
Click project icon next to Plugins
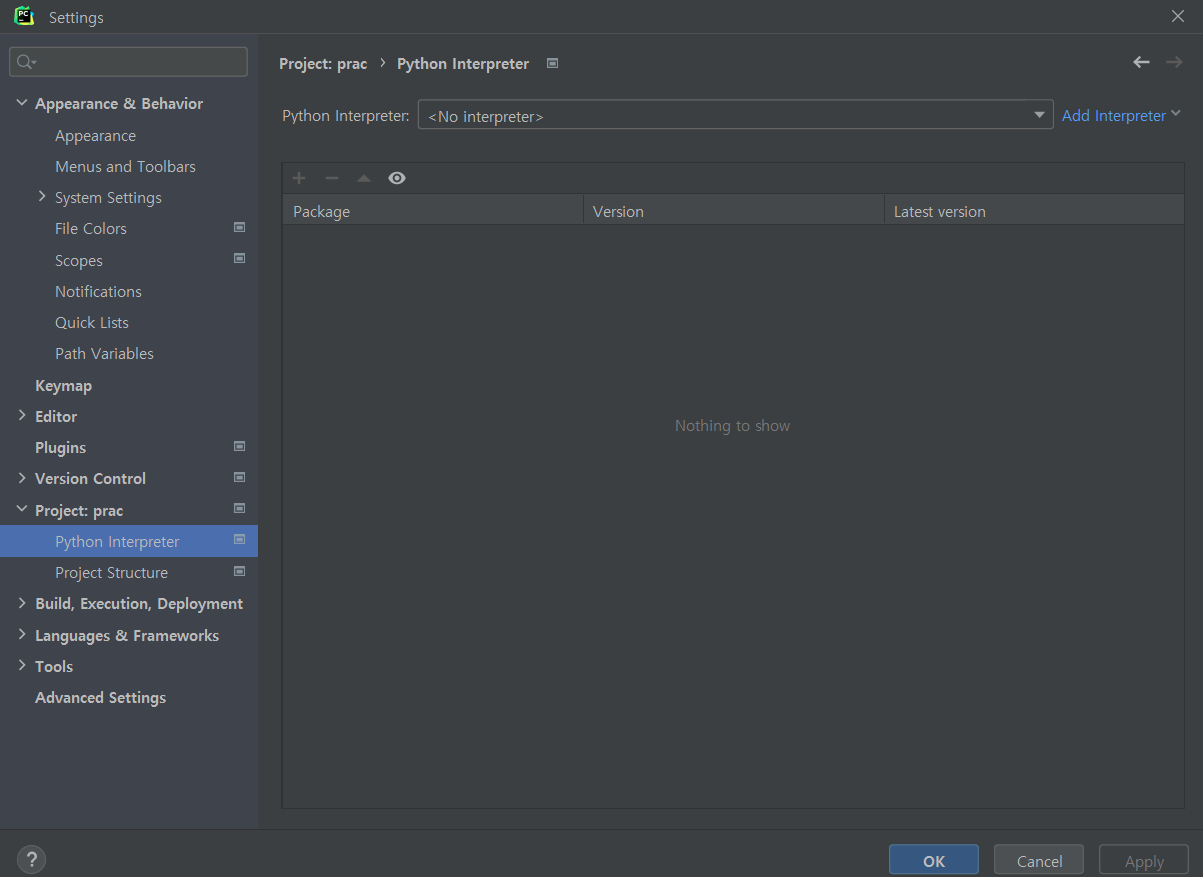(x=239, y=446)
